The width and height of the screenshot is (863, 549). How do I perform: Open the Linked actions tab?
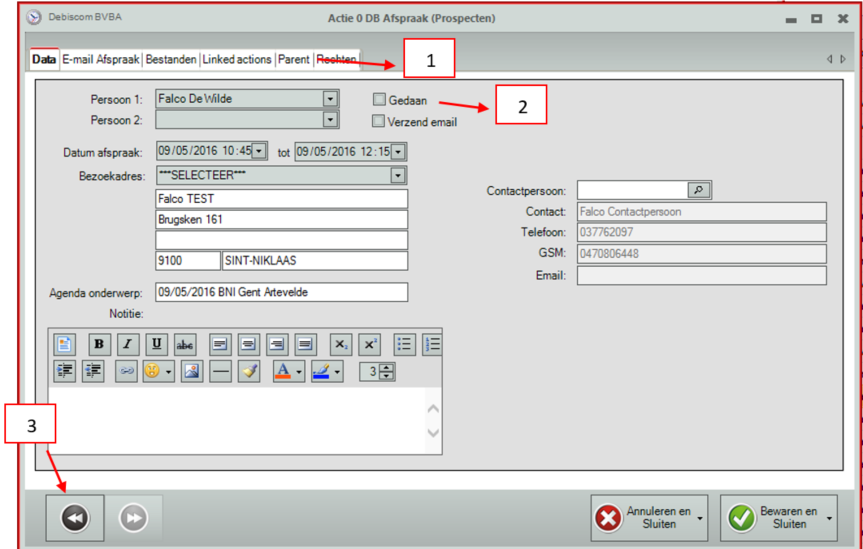[x=237, y=60]
